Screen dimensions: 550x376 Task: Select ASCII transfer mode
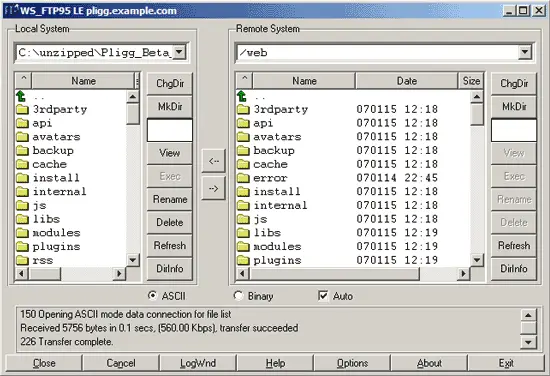(153, 296)
